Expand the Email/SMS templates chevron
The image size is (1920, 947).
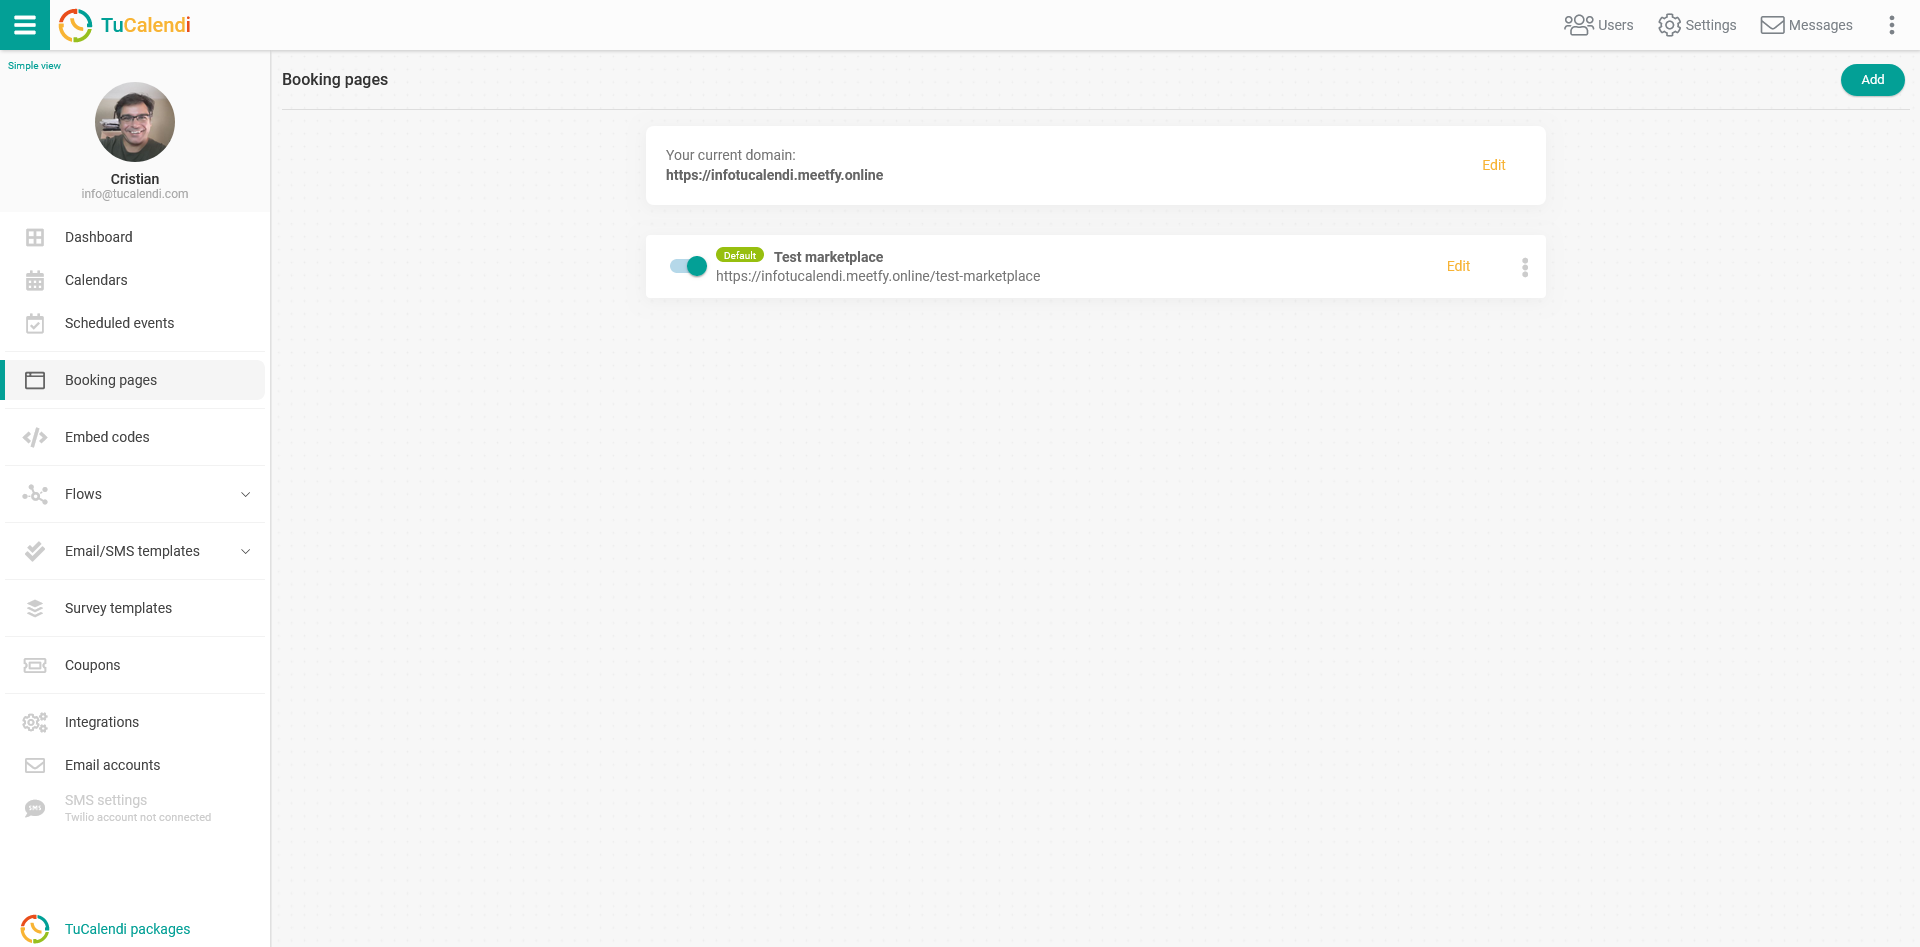click(x=245, y=551)
